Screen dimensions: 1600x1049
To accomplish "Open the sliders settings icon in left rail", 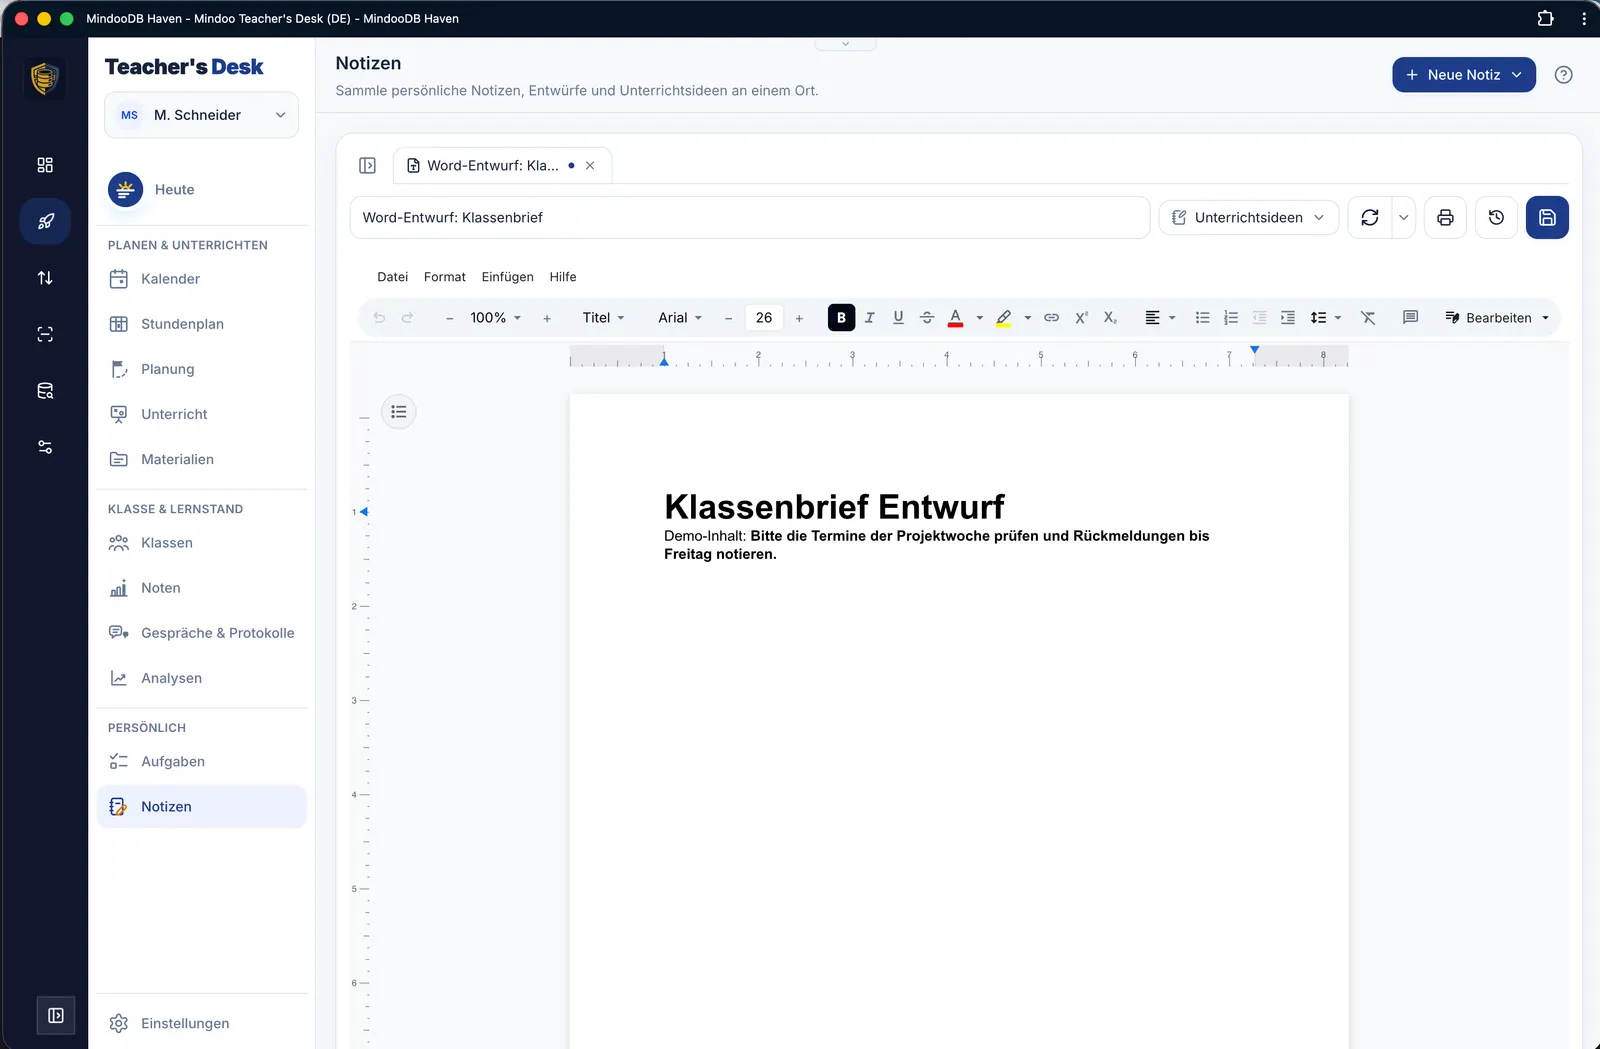I will click(x=45, y=447).
